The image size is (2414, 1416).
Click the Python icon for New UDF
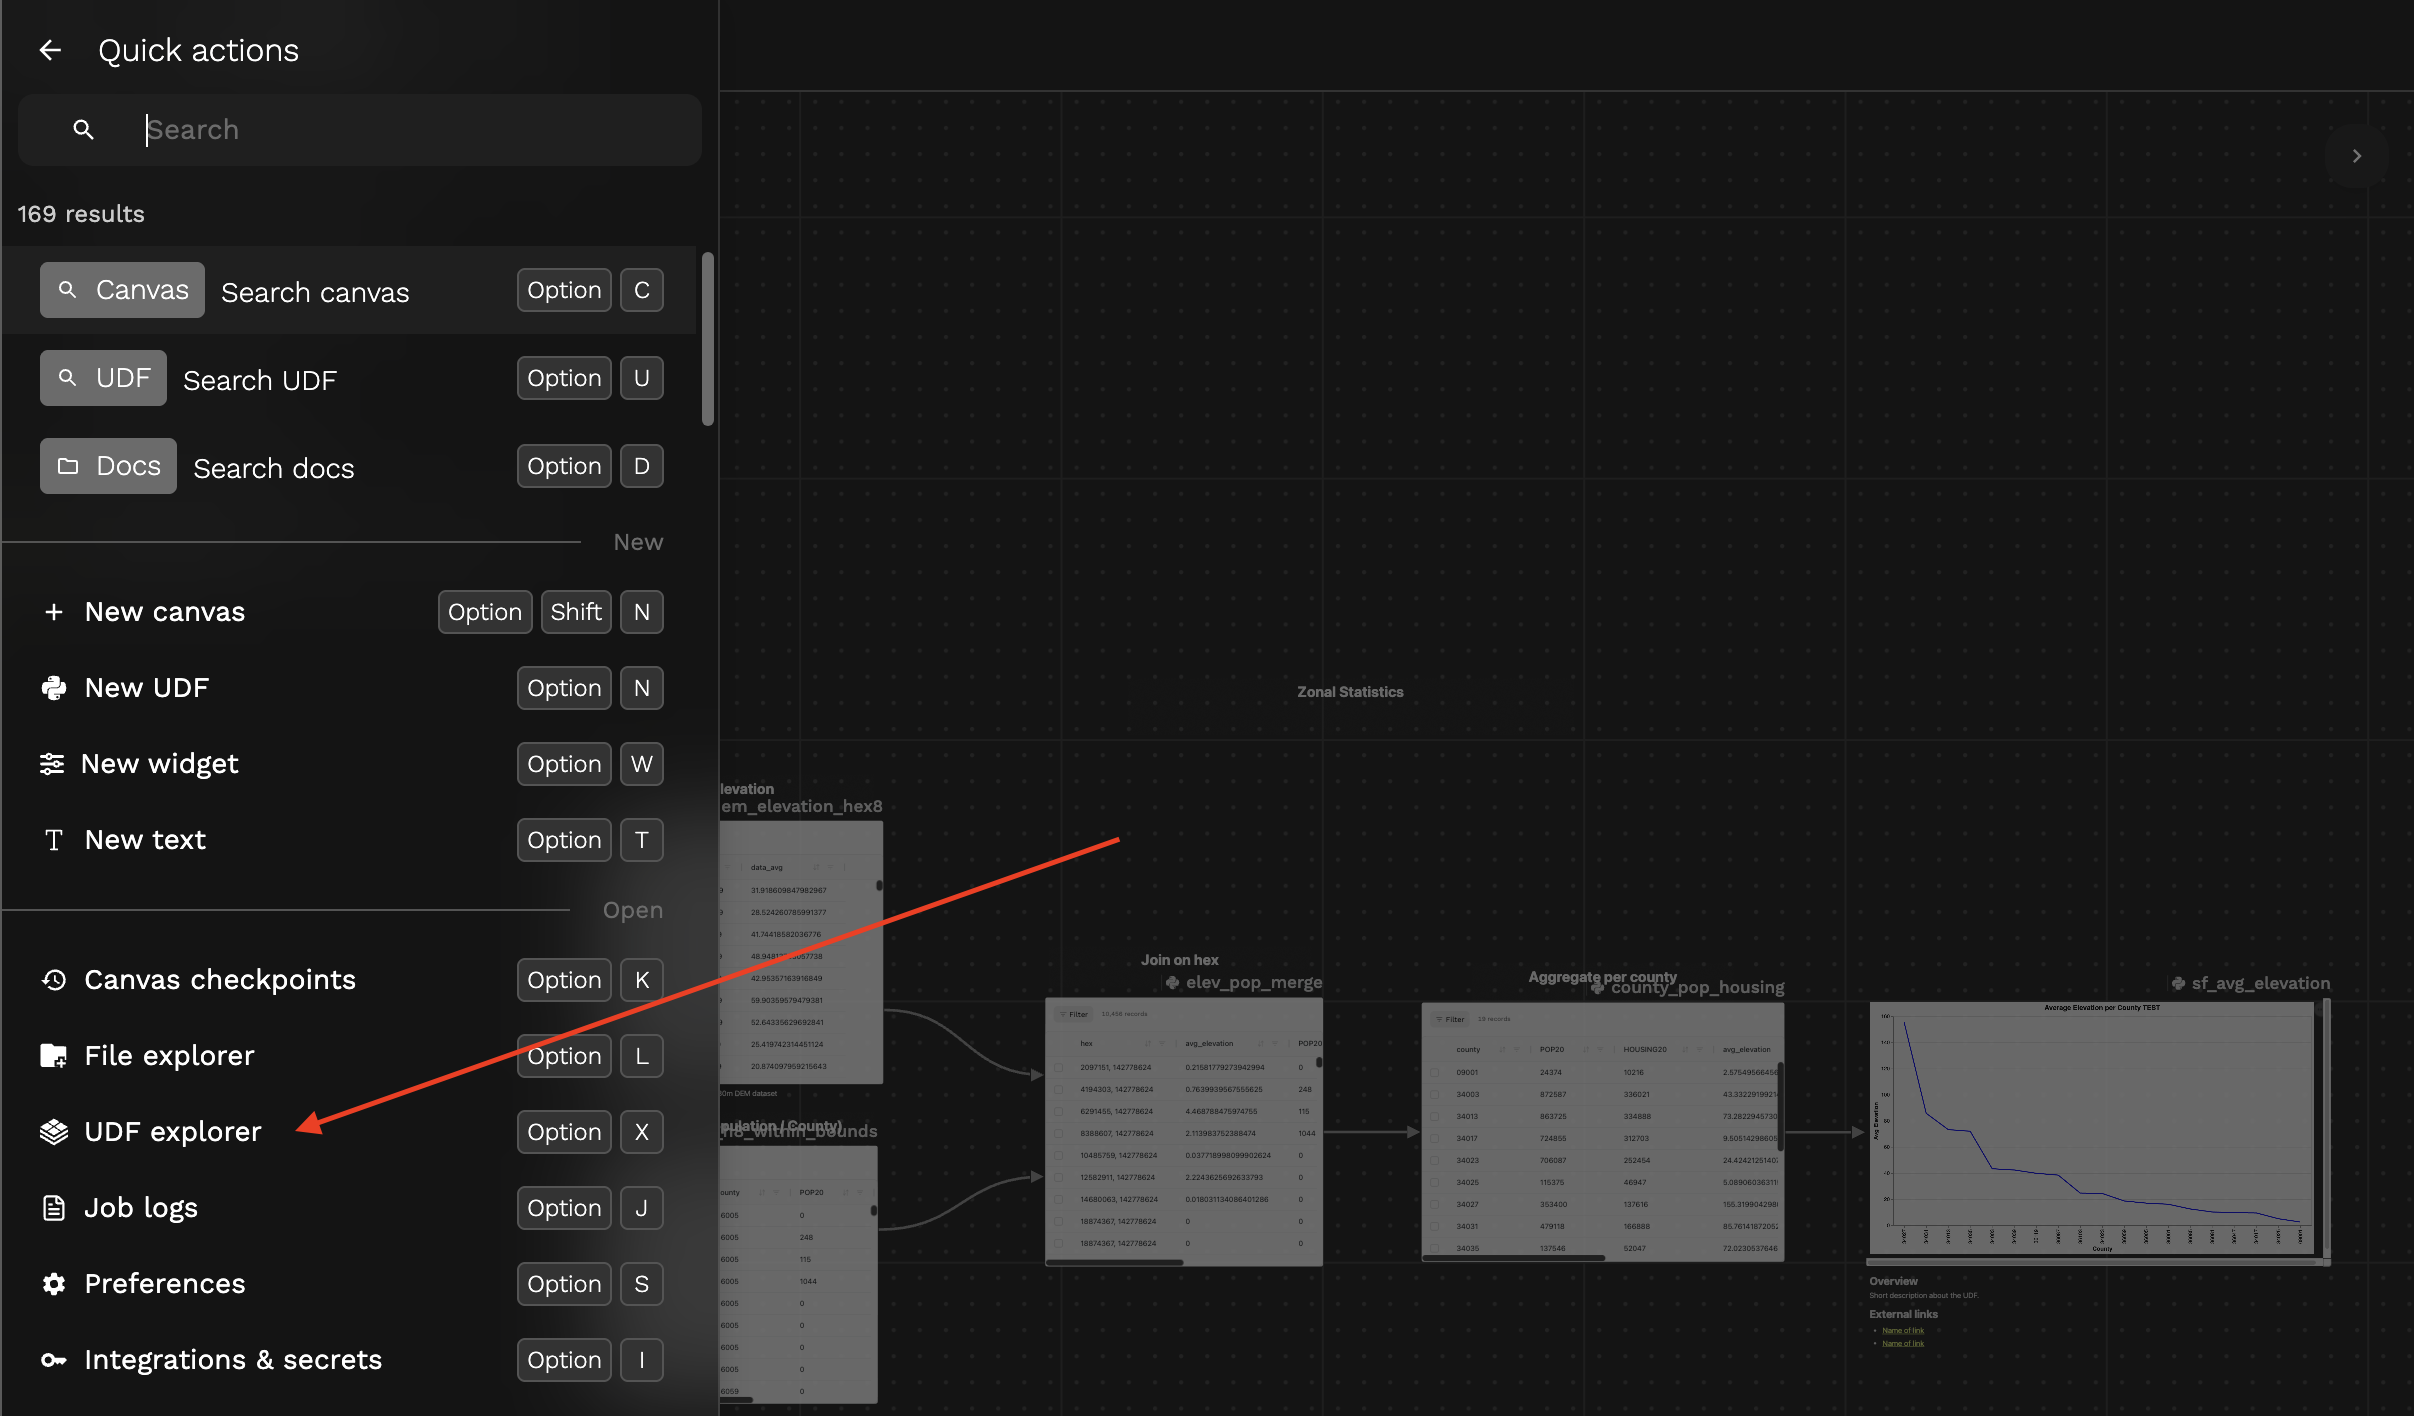(54, 688)
